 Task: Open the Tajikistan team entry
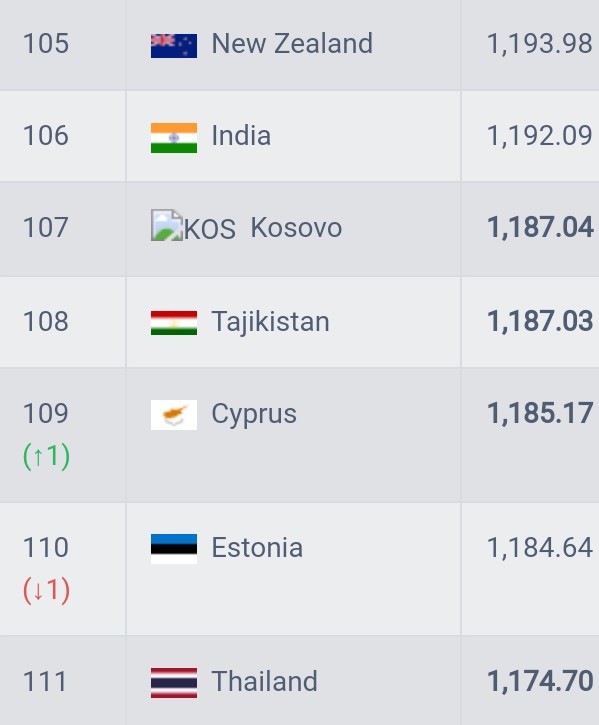pos(270,322)
